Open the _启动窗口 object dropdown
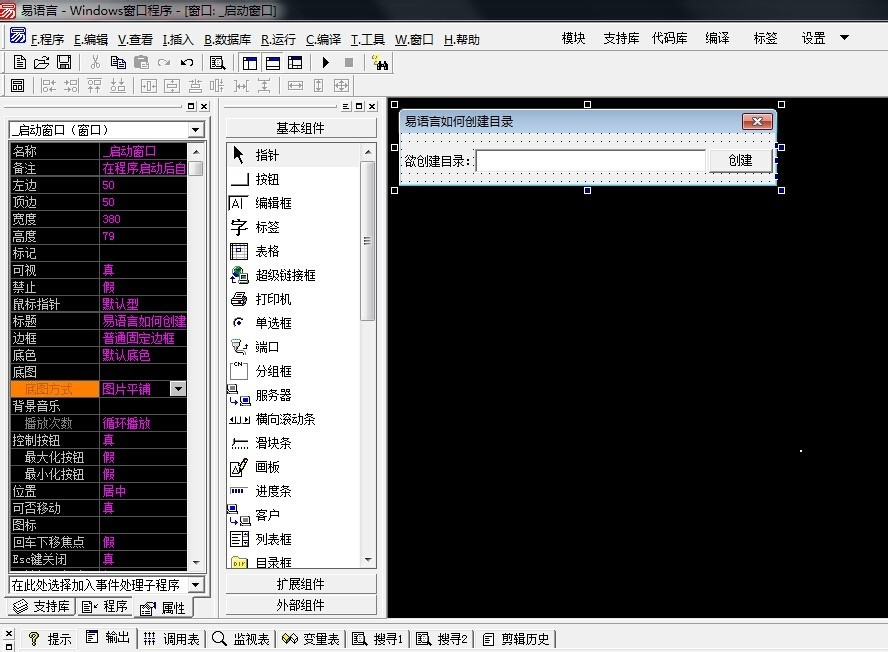This screenshot has width=888, height=652. (195, 130)
